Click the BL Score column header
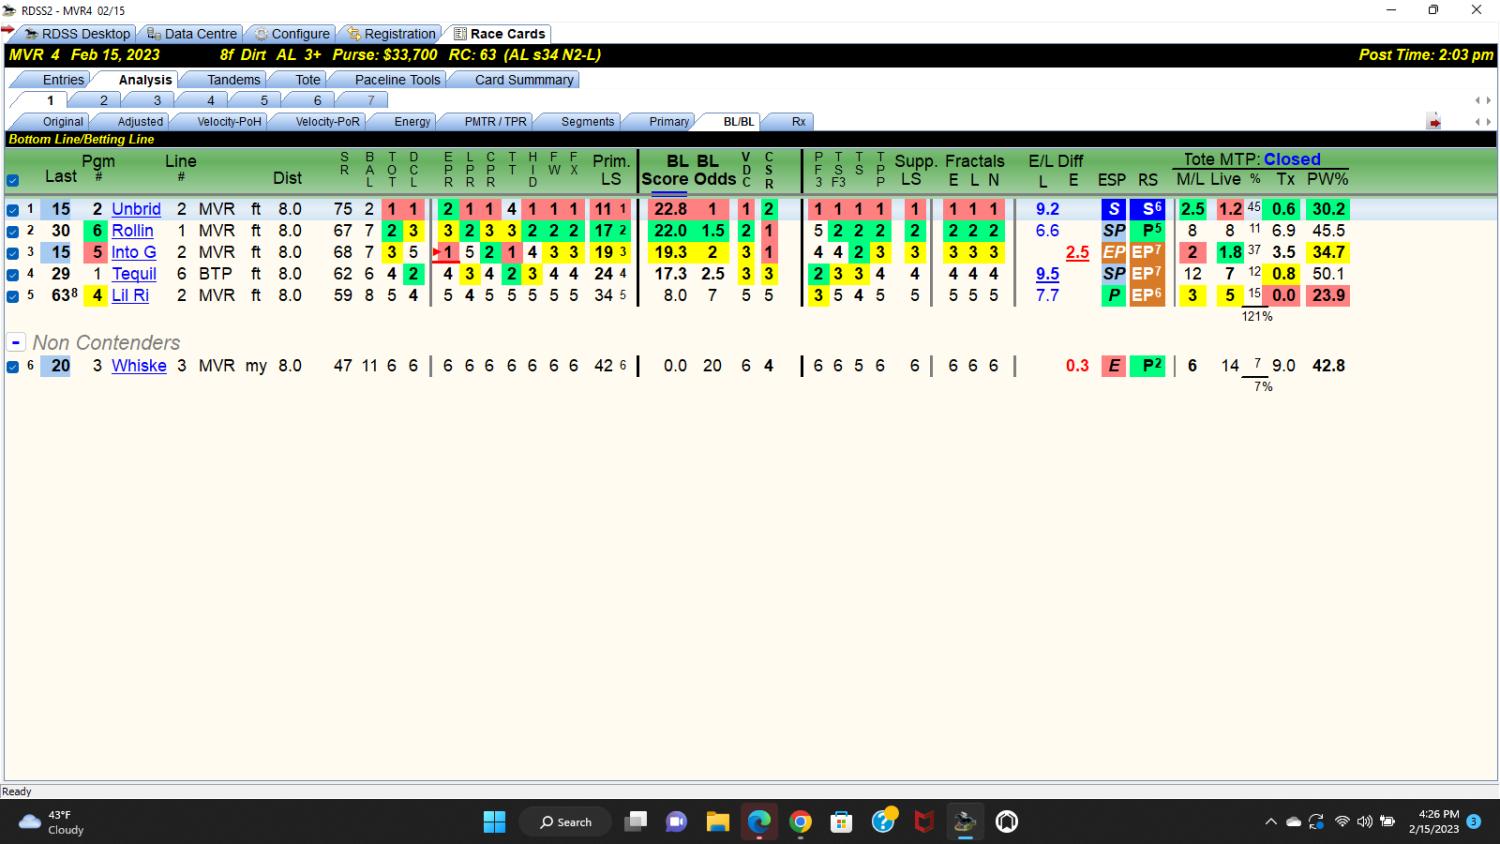 click(x=664, y=169)
